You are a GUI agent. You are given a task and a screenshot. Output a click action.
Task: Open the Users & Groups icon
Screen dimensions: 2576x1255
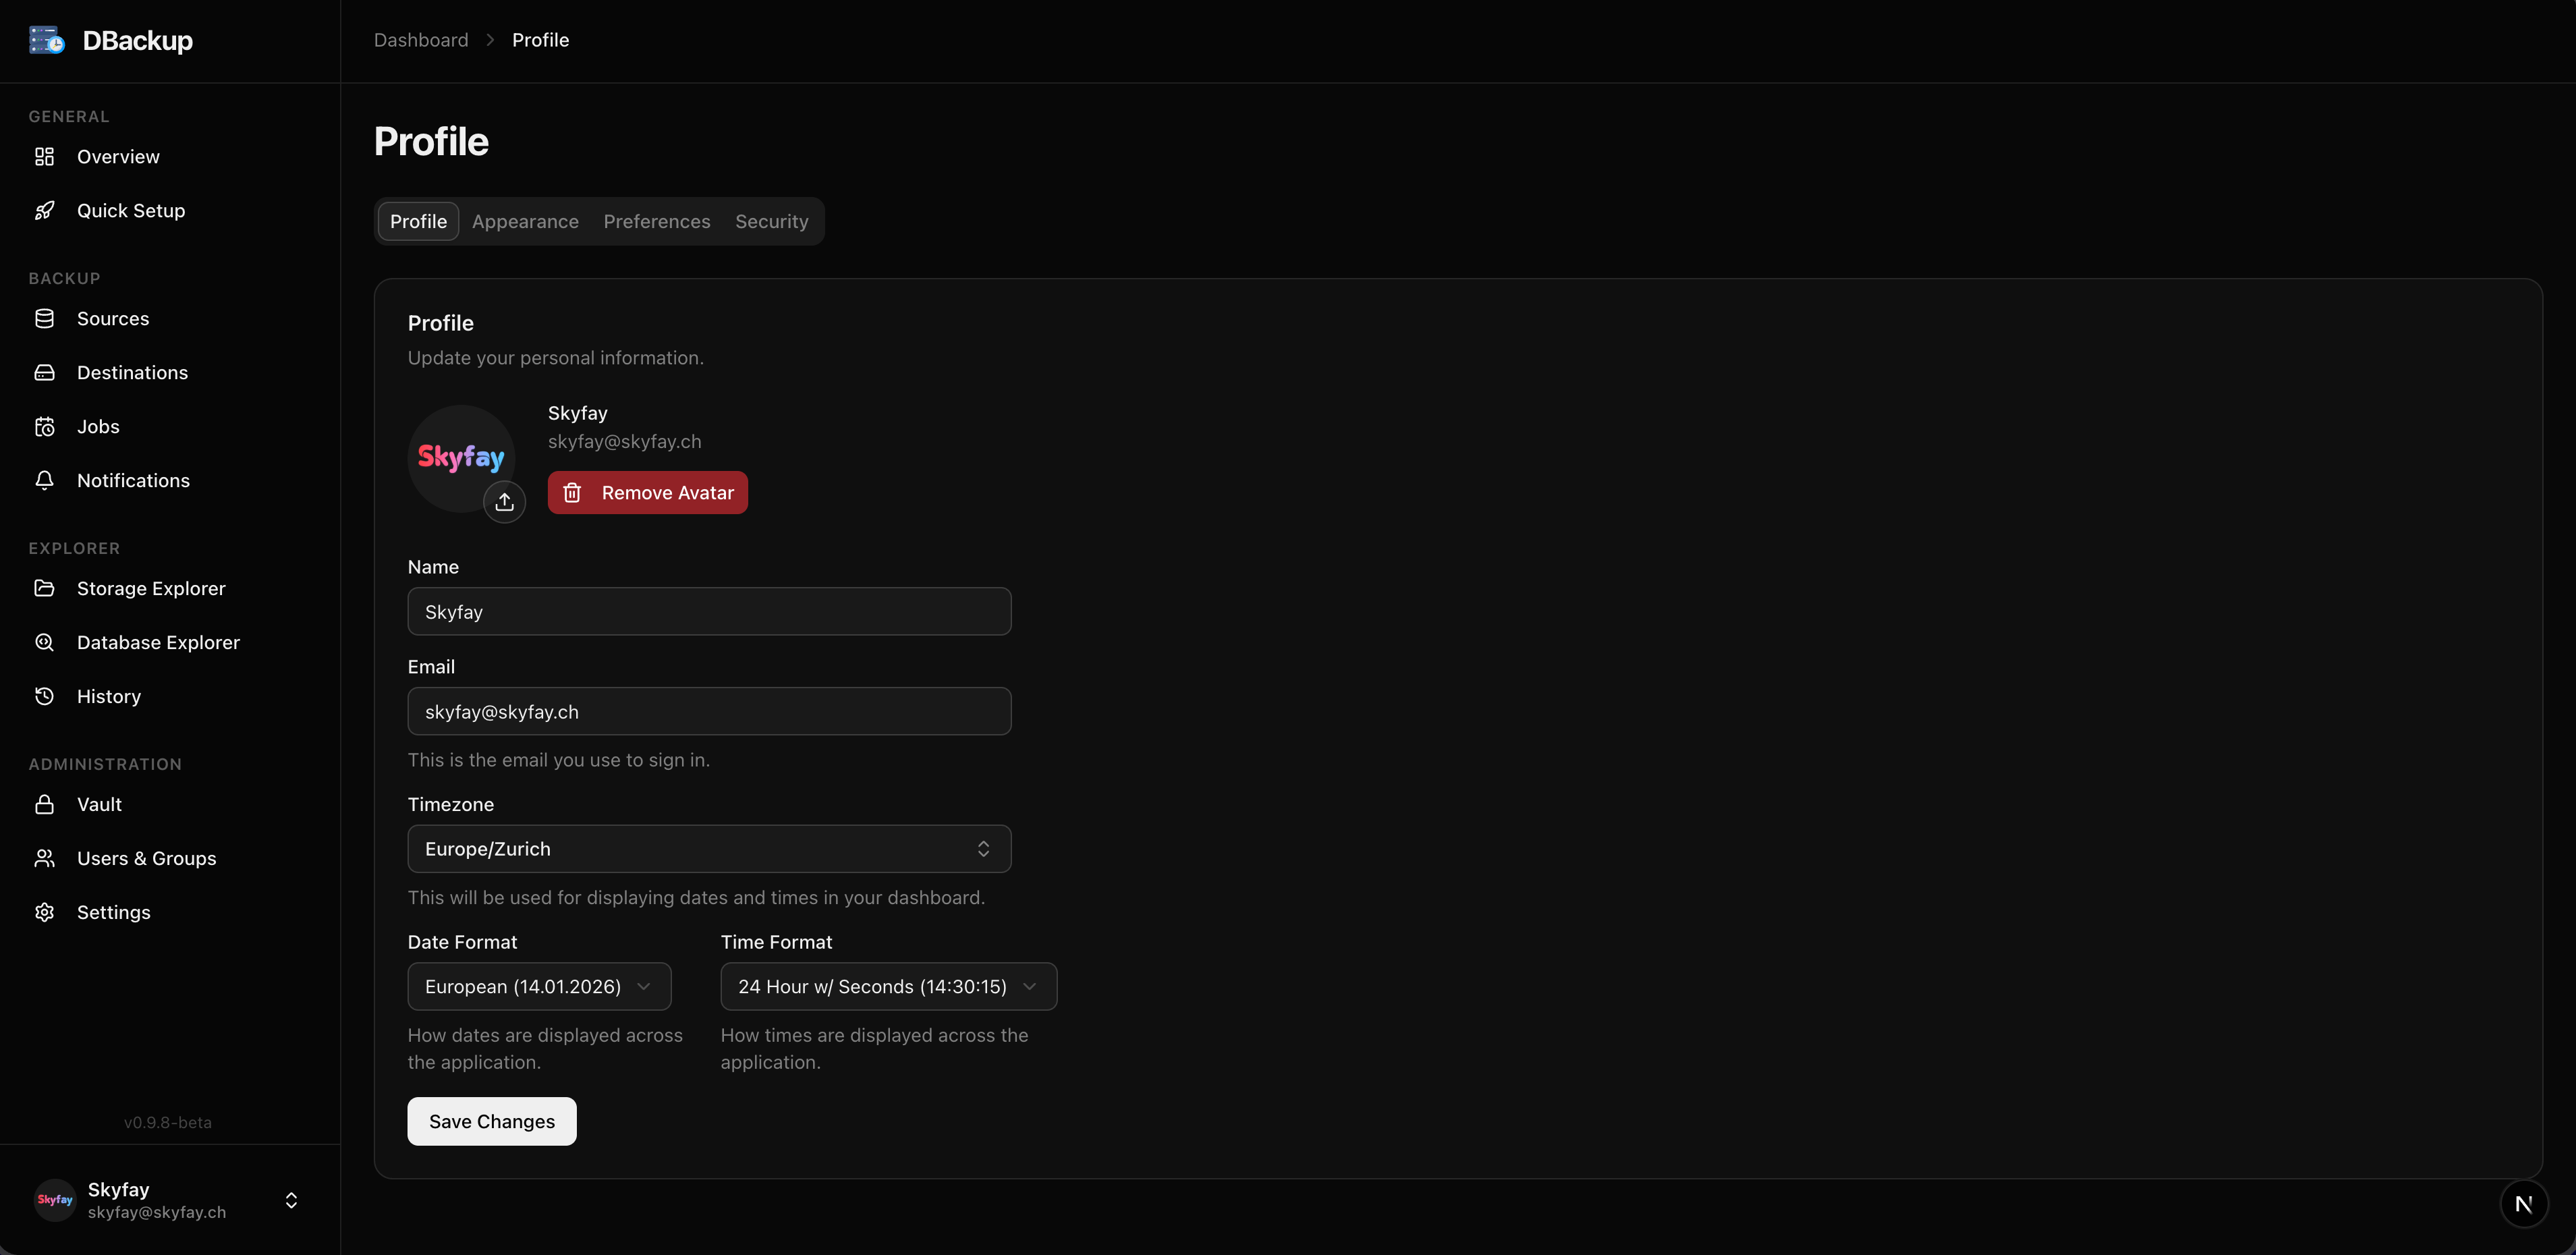pyautogui.click(x=45, y=858)
